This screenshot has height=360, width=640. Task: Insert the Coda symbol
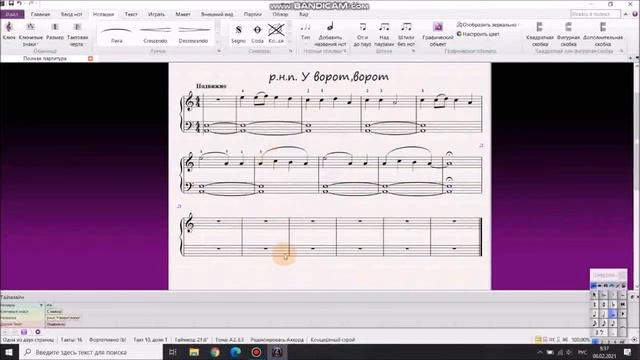pyautogui.click(x=257, y=33)
